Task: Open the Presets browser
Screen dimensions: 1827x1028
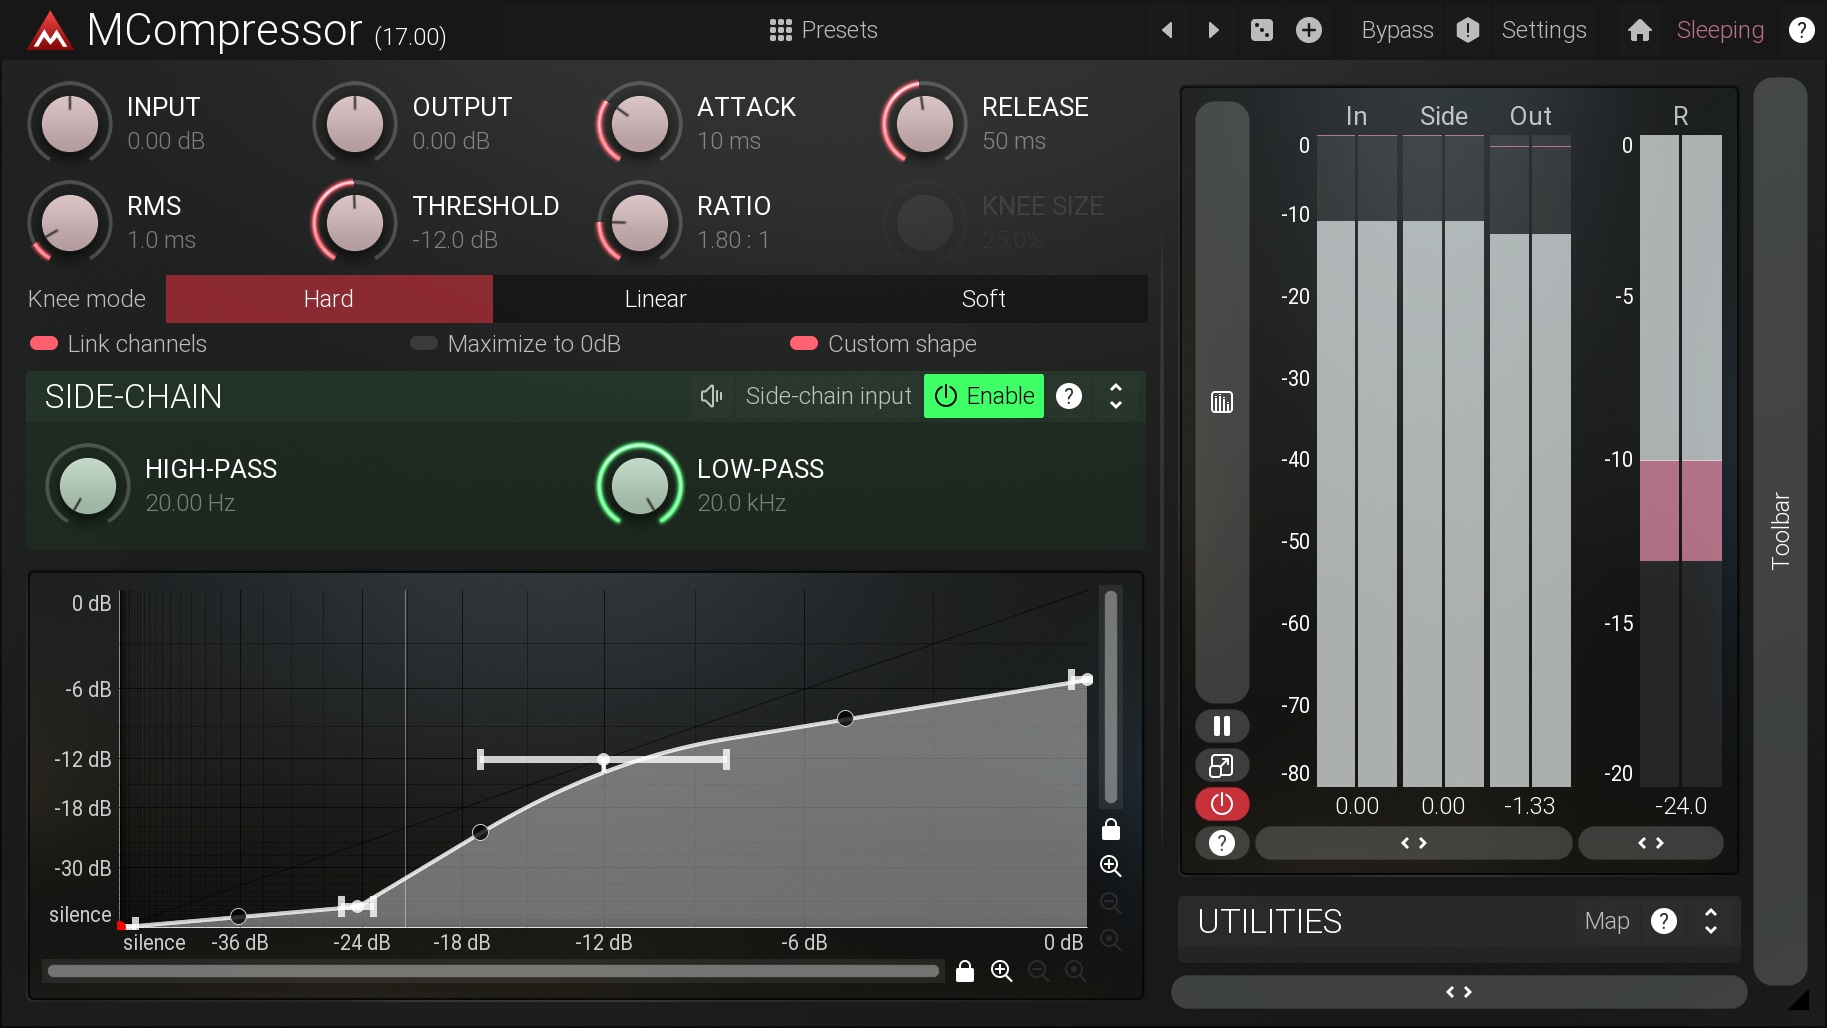Action: 823,30
